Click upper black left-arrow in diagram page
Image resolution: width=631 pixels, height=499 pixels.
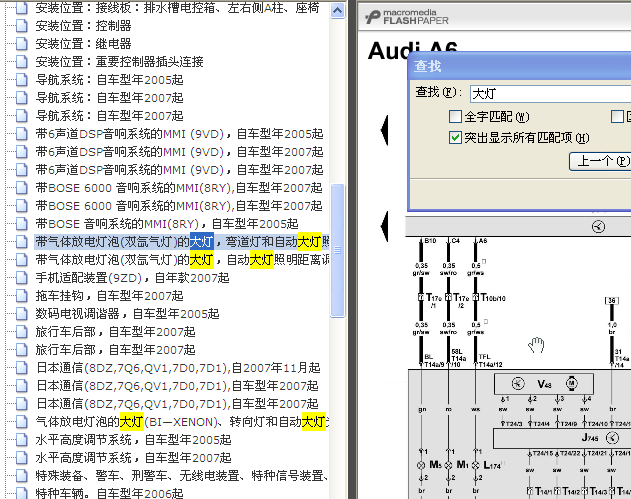coord(384,130)
